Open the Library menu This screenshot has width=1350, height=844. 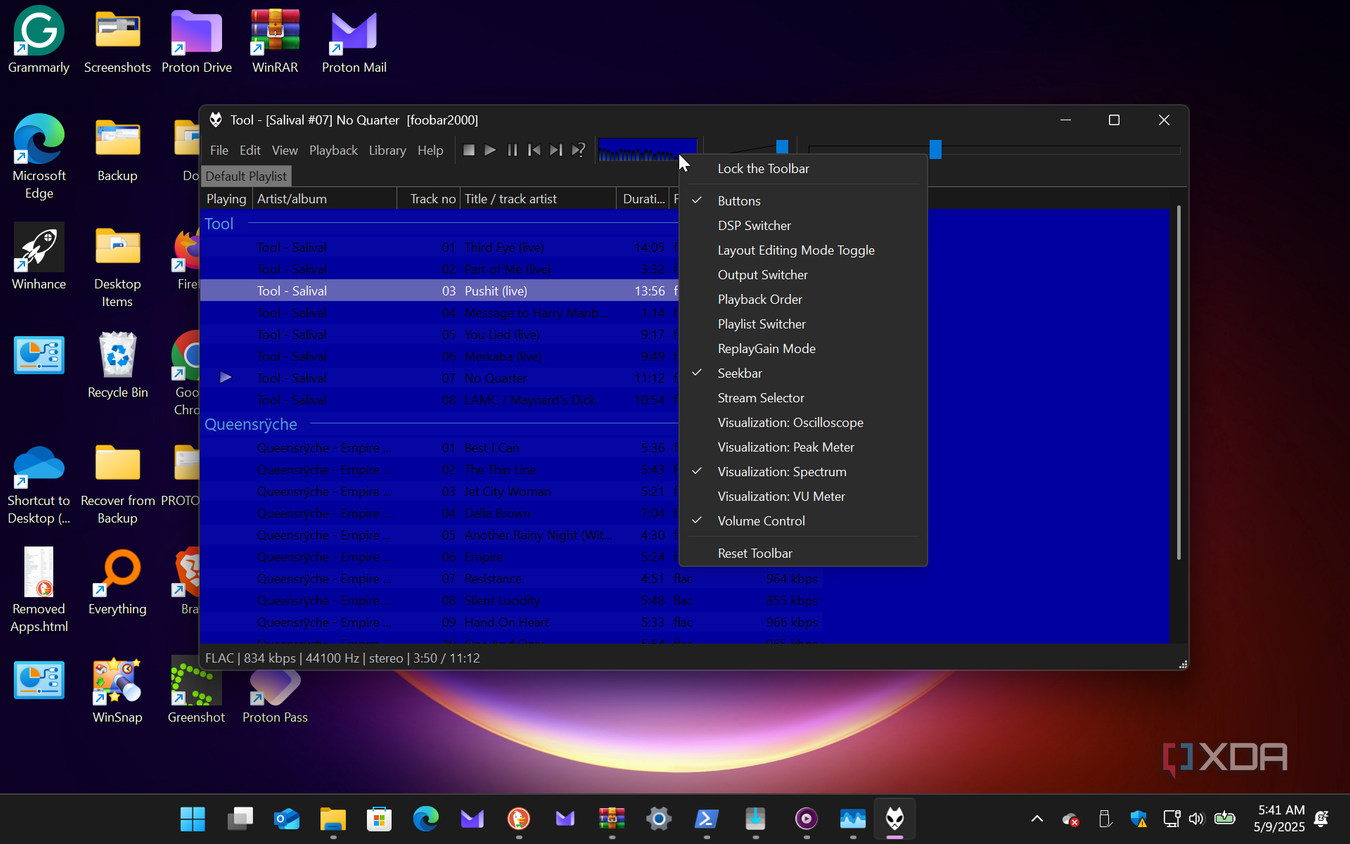pyautogui.click(x=387, y=150)
